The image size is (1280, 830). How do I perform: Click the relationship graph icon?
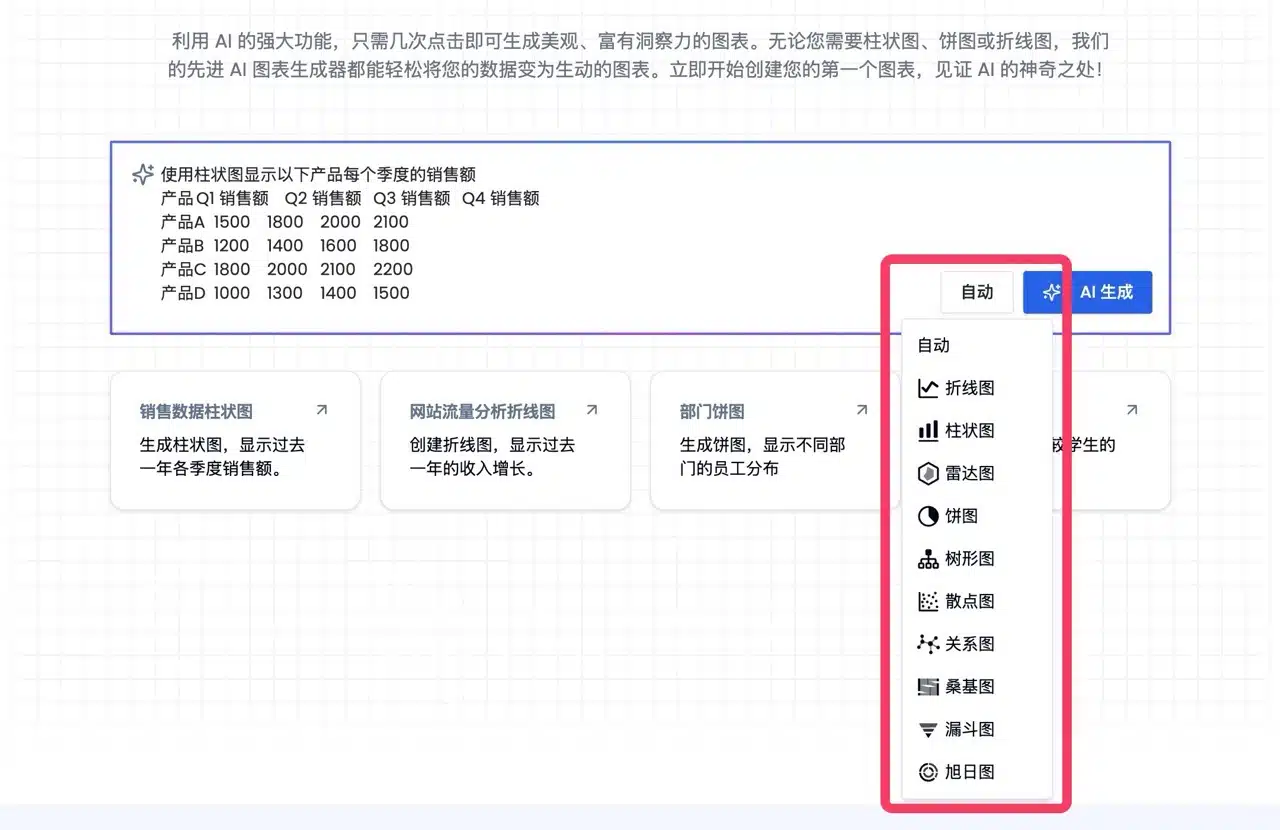pos(927,644)
